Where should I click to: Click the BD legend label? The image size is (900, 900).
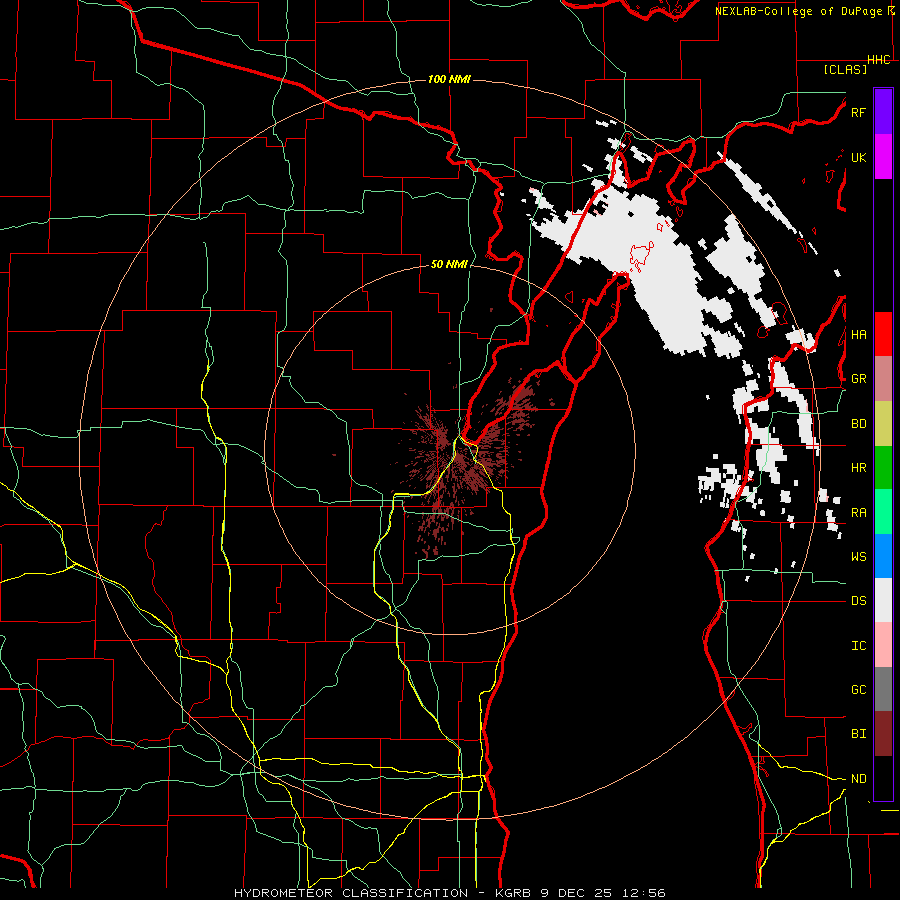858,424
